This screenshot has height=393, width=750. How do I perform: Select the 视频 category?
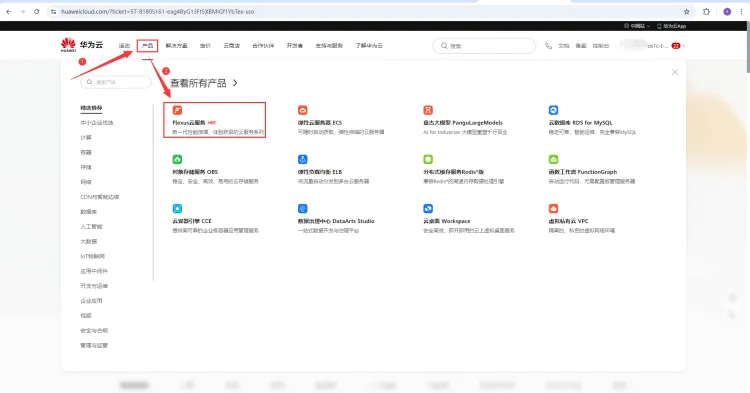(x=86, y=316)
